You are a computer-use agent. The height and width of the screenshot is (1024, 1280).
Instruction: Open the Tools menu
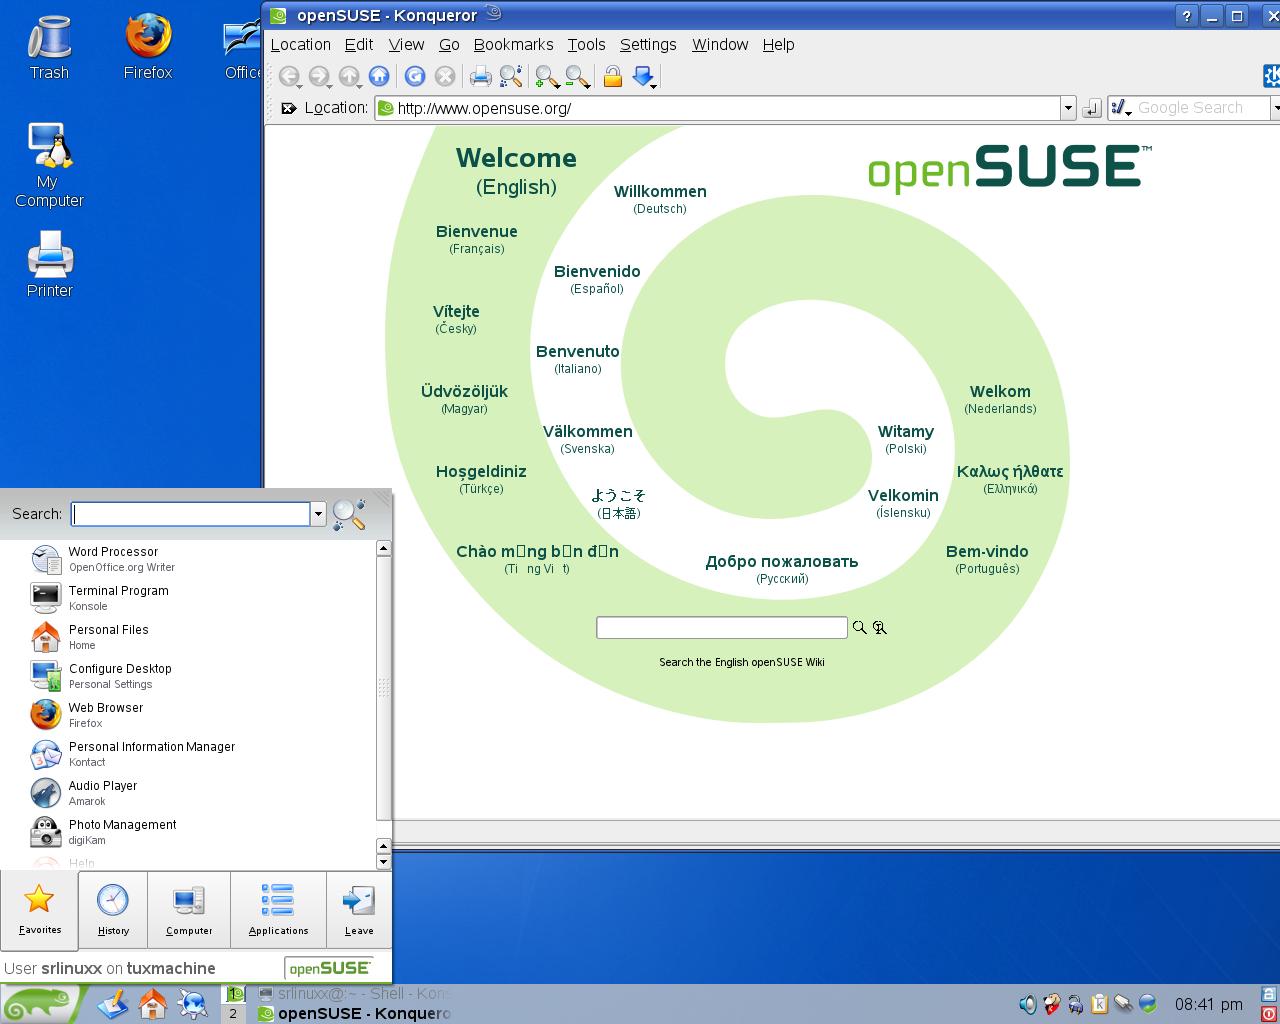[x=586, y=44]
